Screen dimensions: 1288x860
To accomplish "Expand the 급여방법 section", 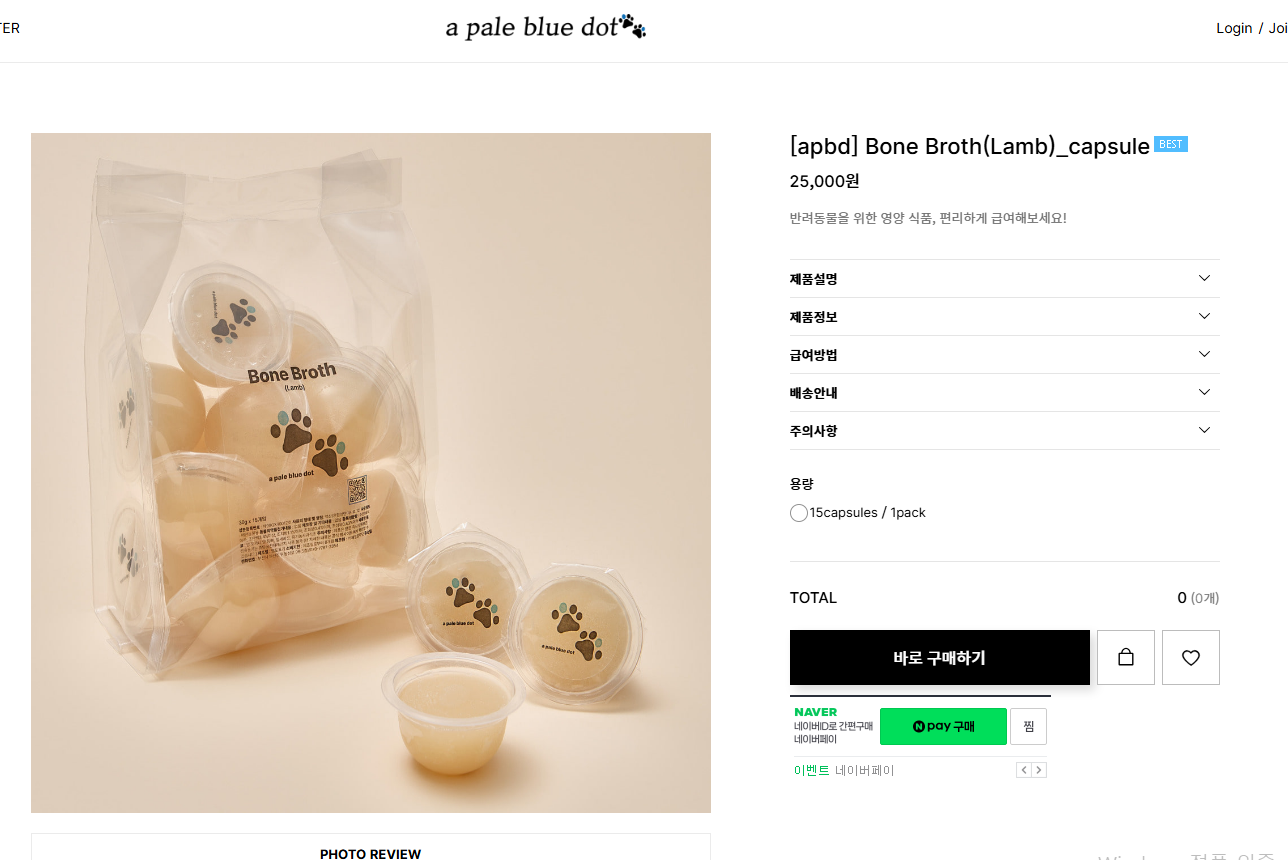I will click(x=1004, y=355).
